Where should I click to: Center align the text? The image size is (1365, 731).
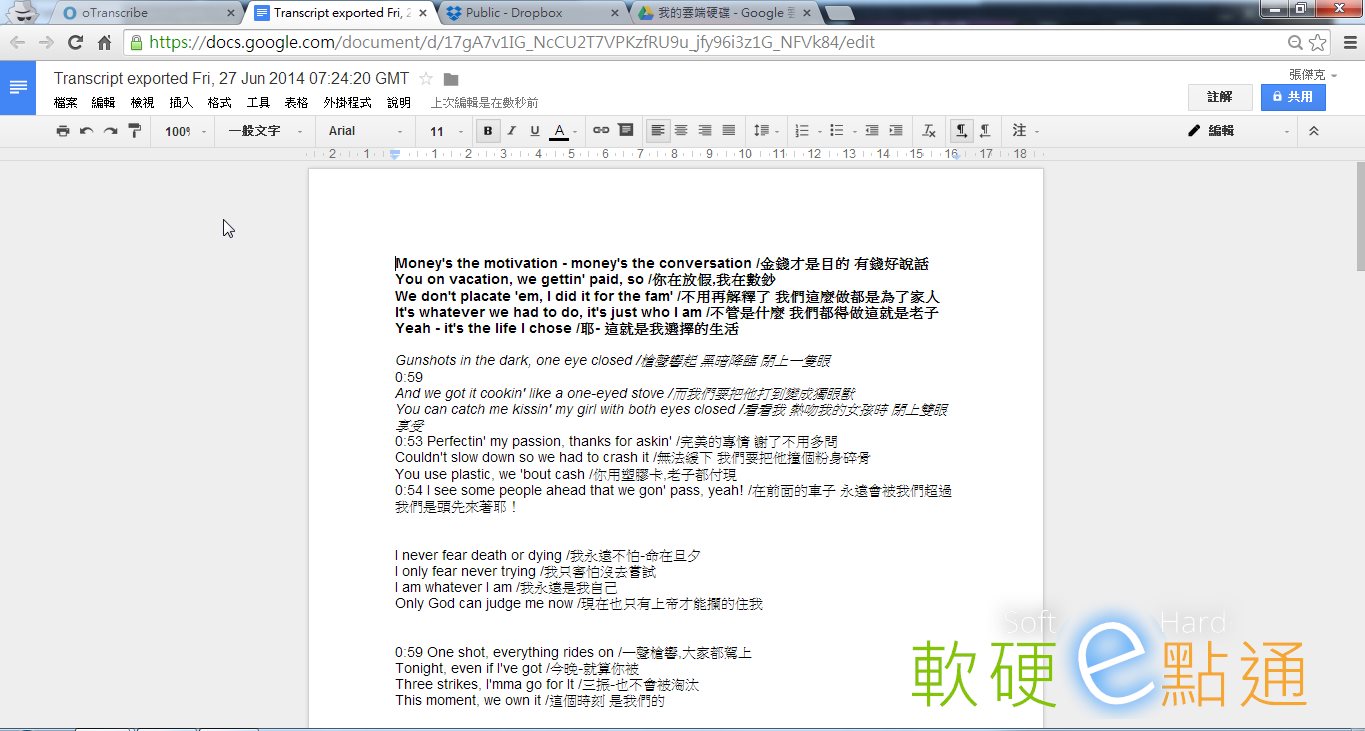(681, 131)
